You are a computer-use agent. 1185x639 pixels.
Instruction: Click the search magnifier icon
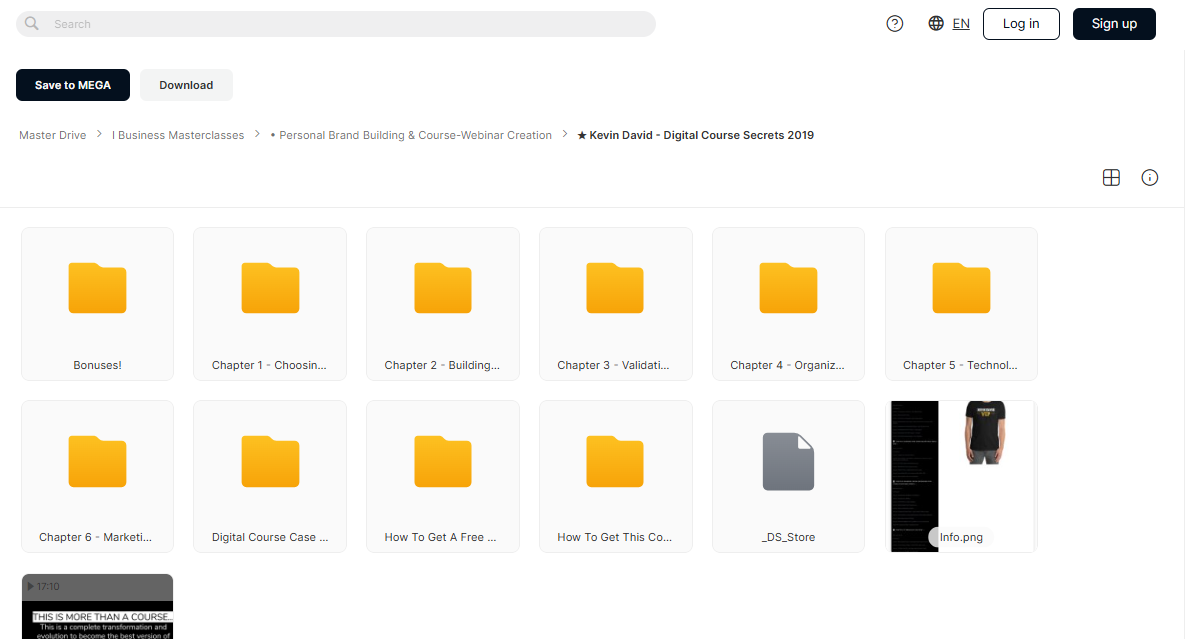pyautogui.click(x=32, y=23)
